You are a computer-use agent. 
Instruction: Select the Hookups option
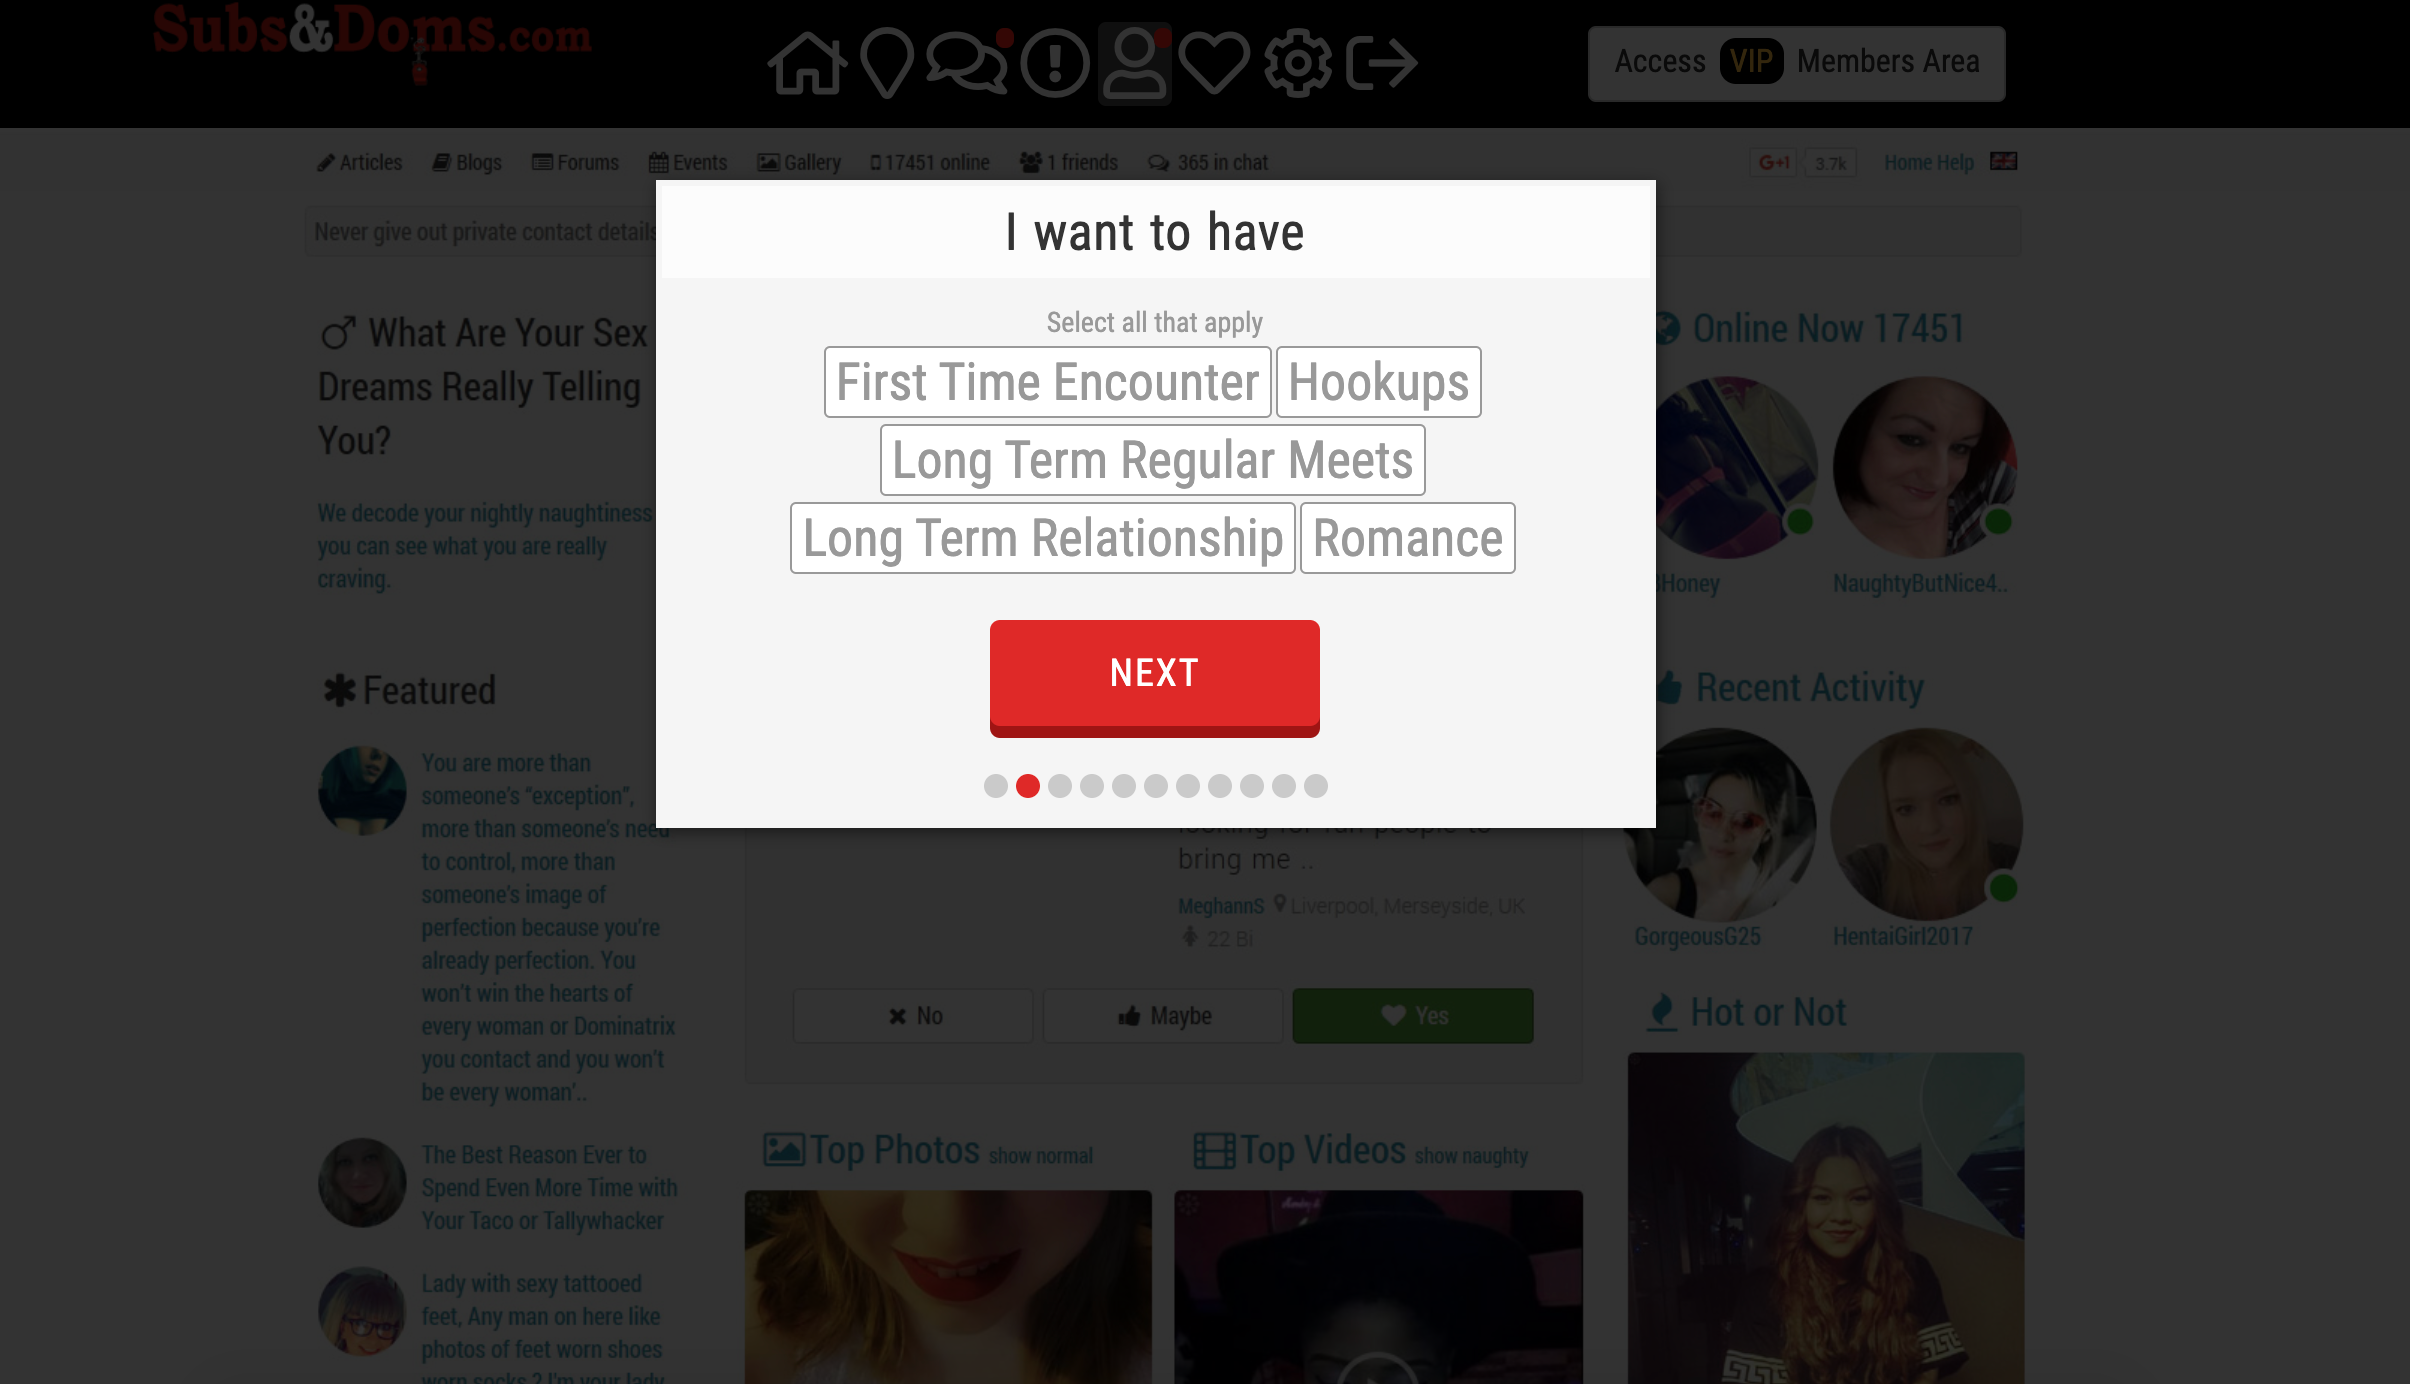1379,381
